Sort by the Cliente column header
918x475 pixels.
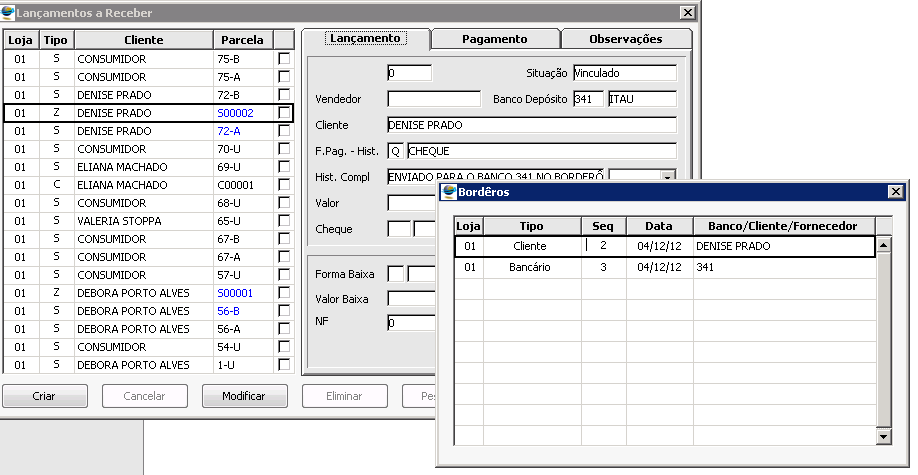143,40
